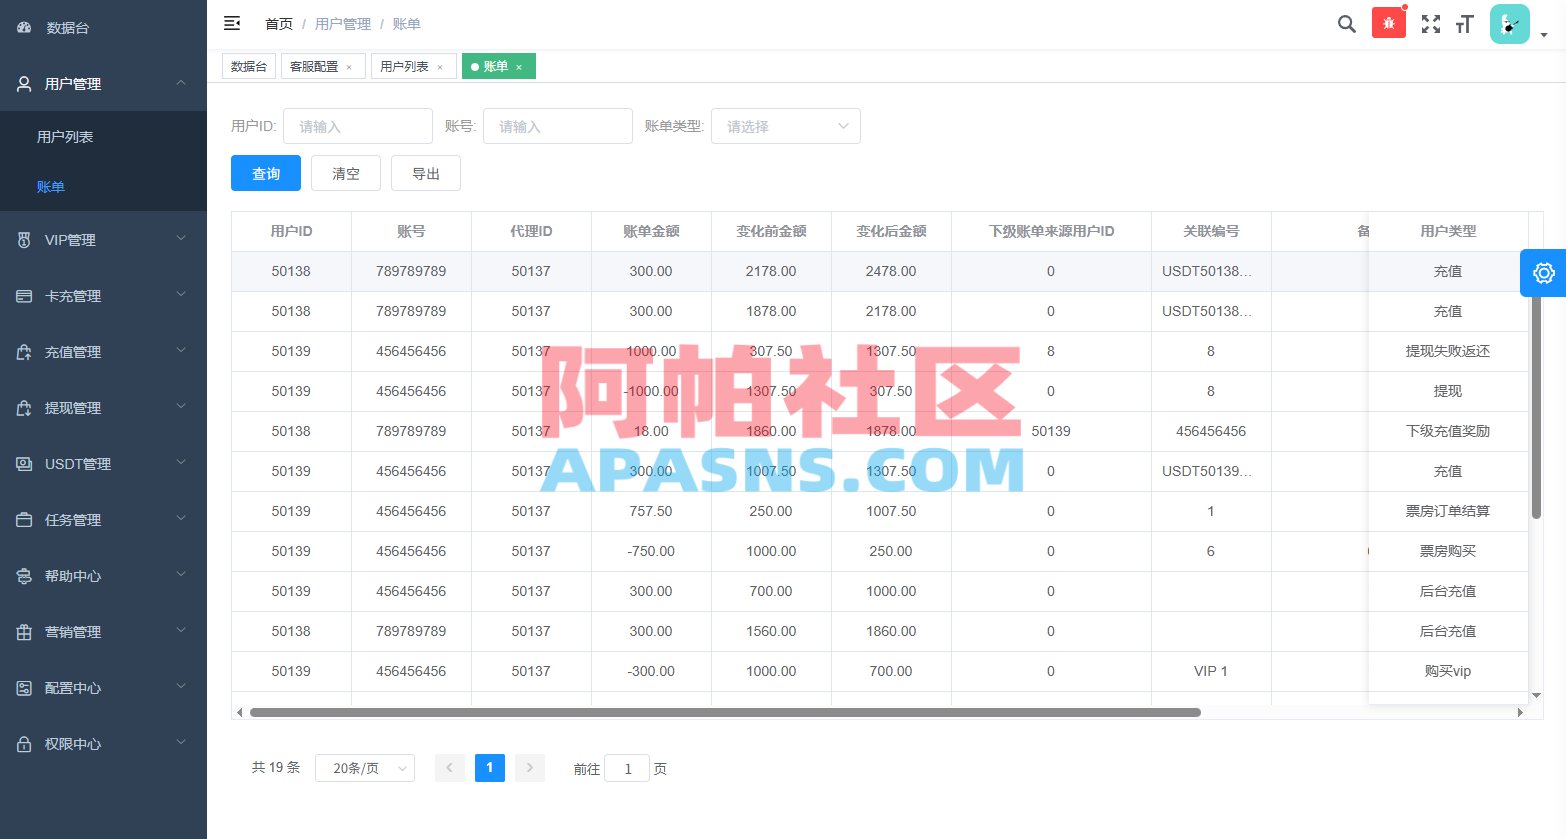Open the 20条/页 page size dropdown

(x=365, y=768)
